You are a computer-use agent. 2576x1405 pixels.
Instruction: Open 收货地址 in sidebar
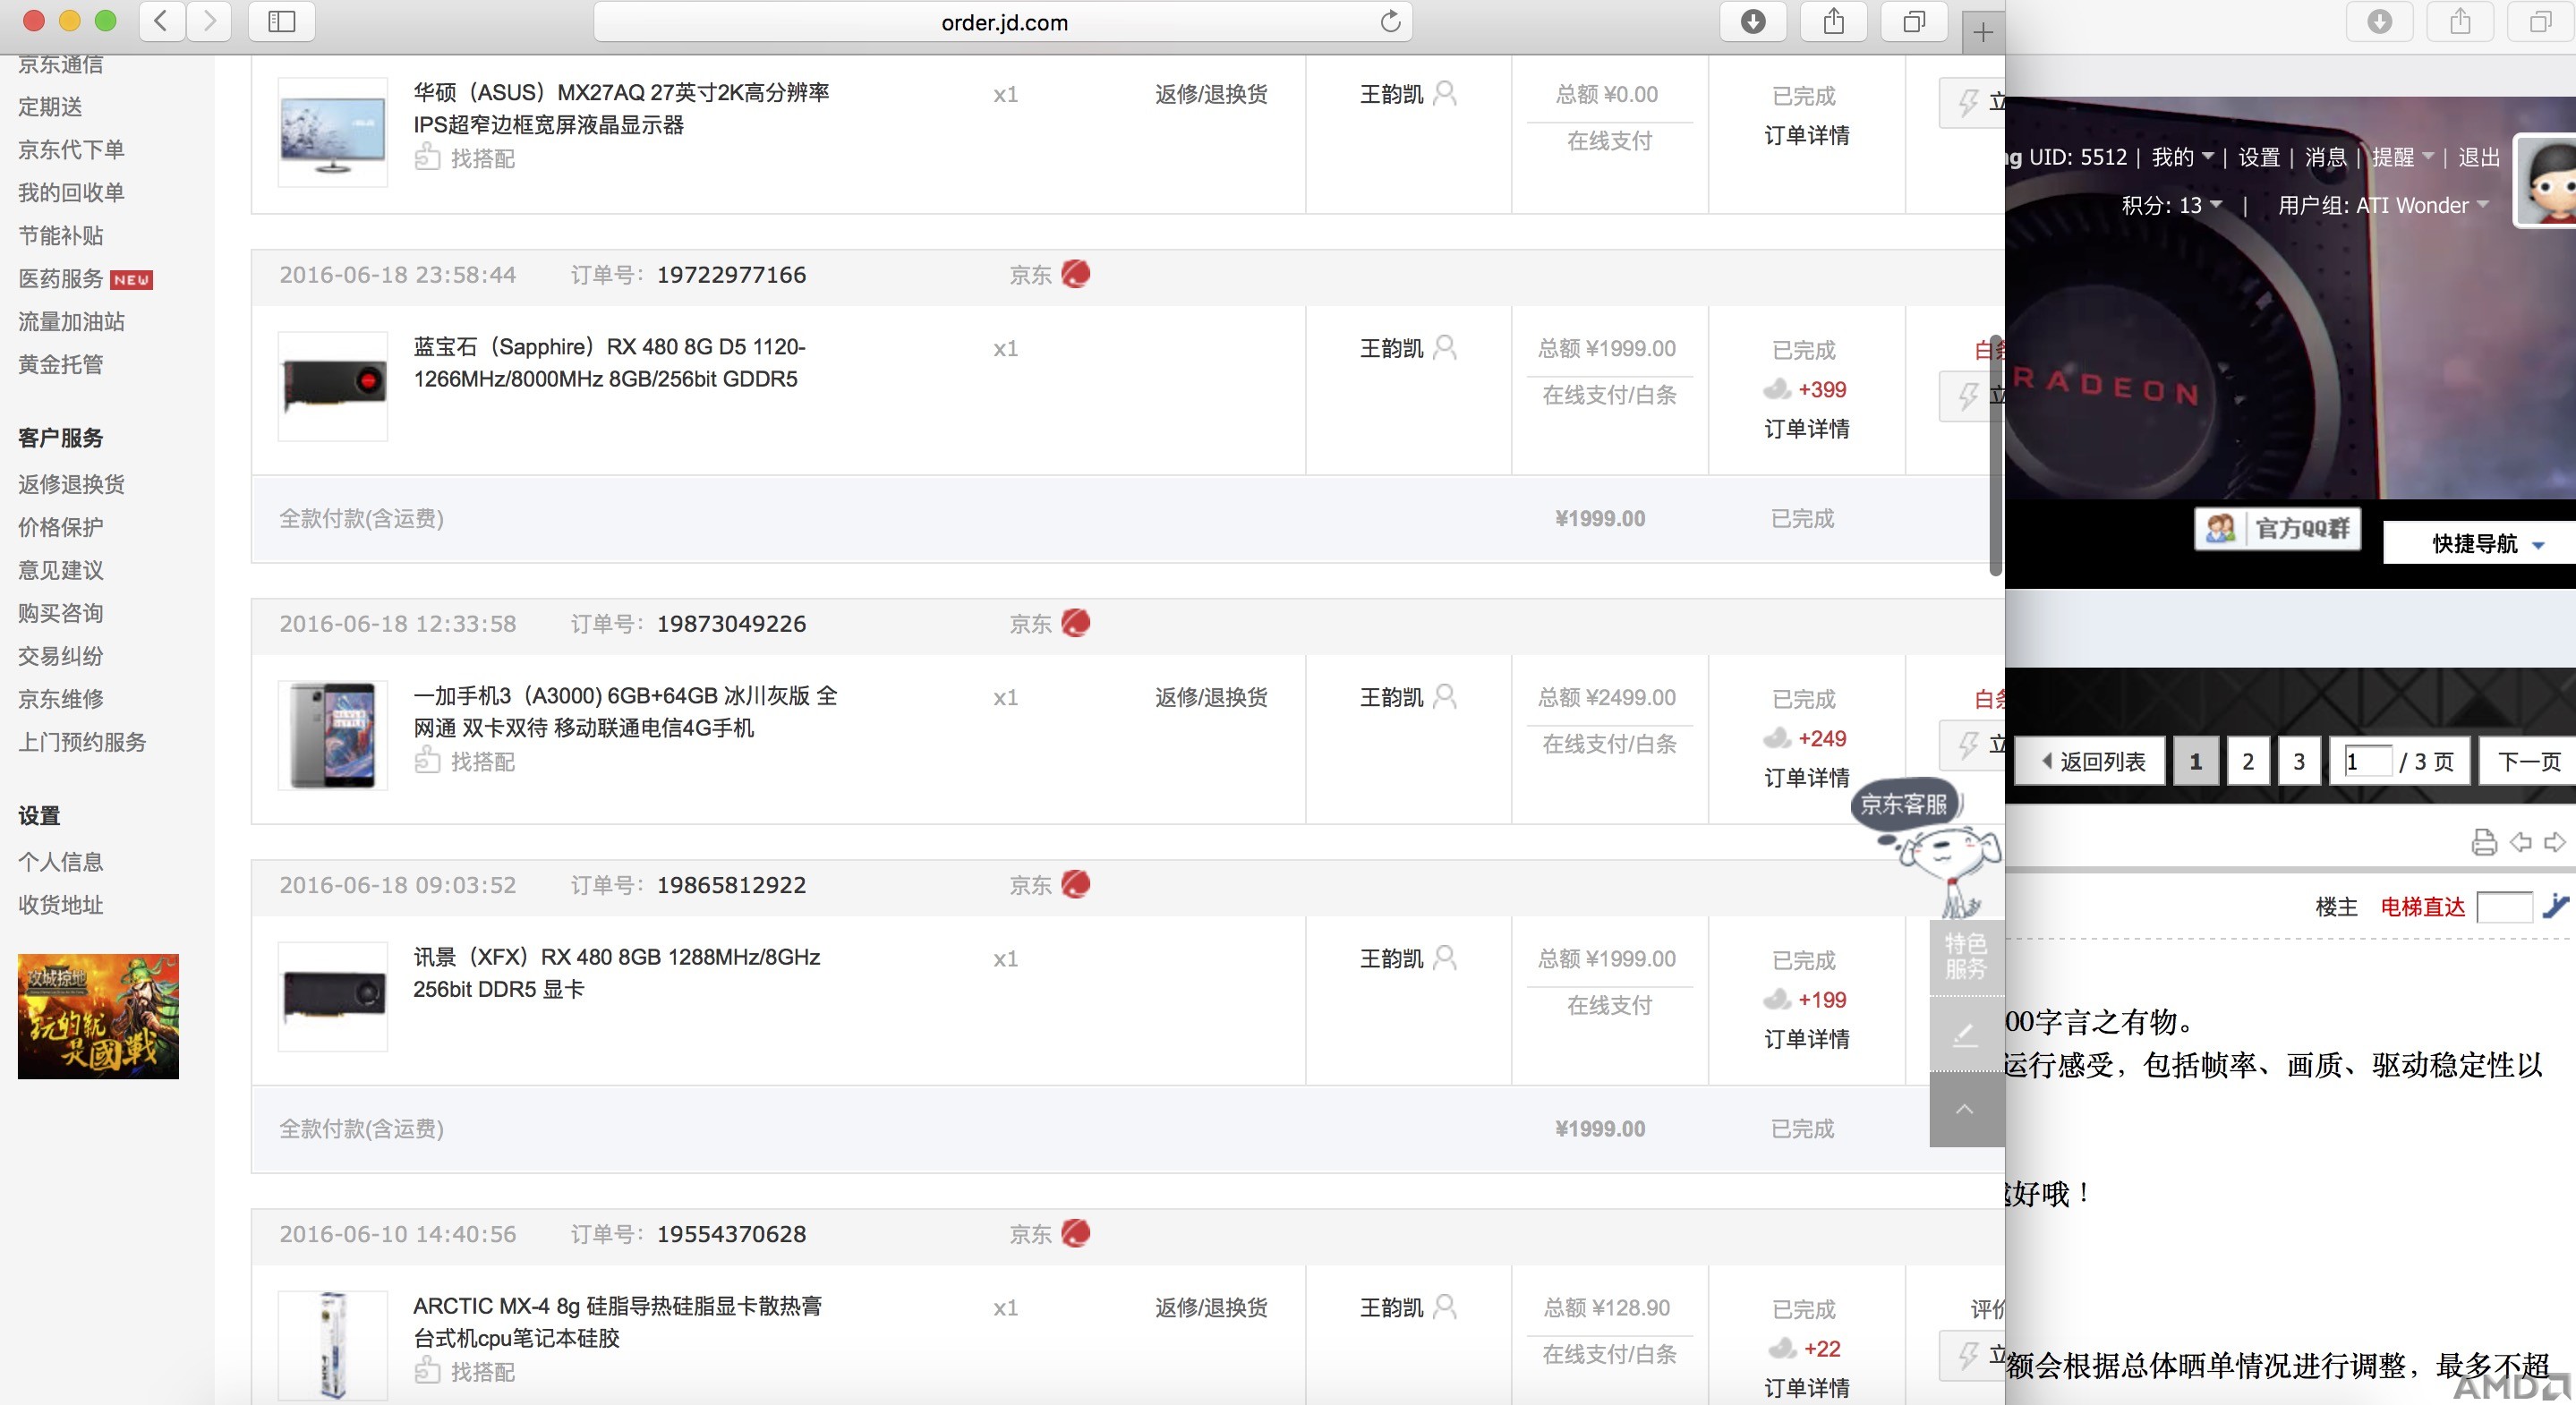(x=60, y=904)
